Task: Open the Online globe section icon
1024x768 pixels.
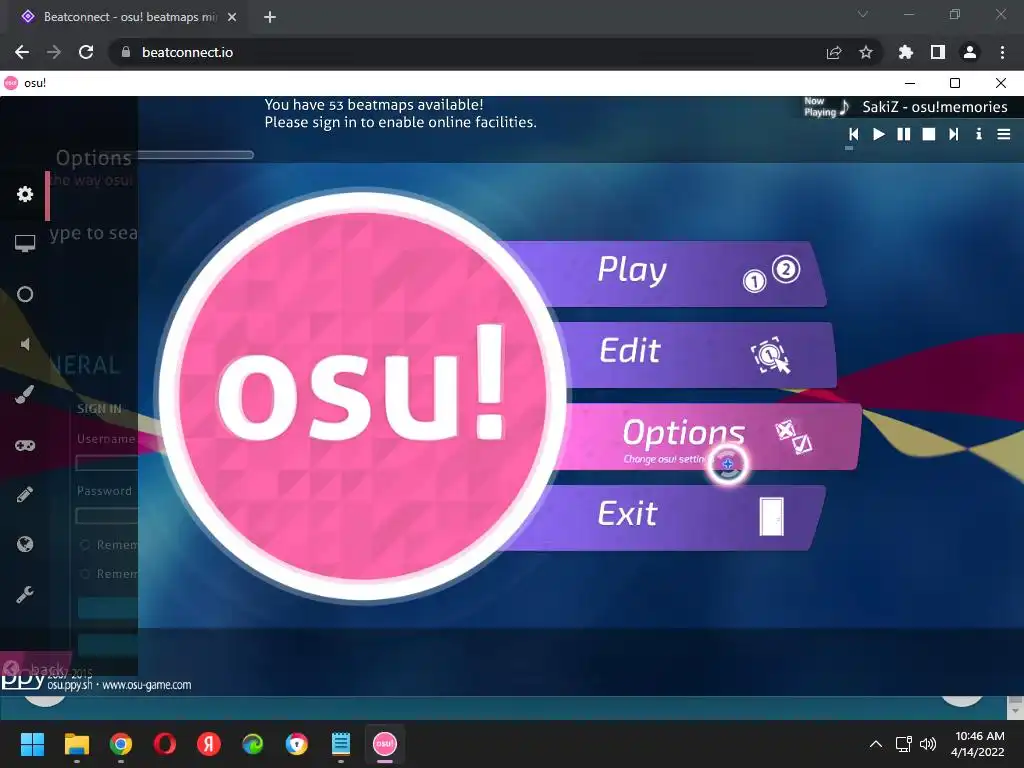Action: click(25, 544)
